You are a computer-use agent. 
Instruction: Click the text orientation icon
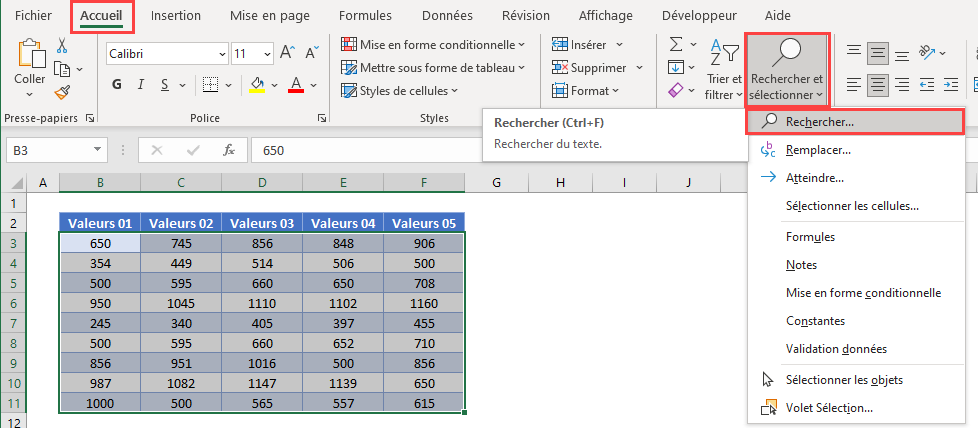pos(927,52)
